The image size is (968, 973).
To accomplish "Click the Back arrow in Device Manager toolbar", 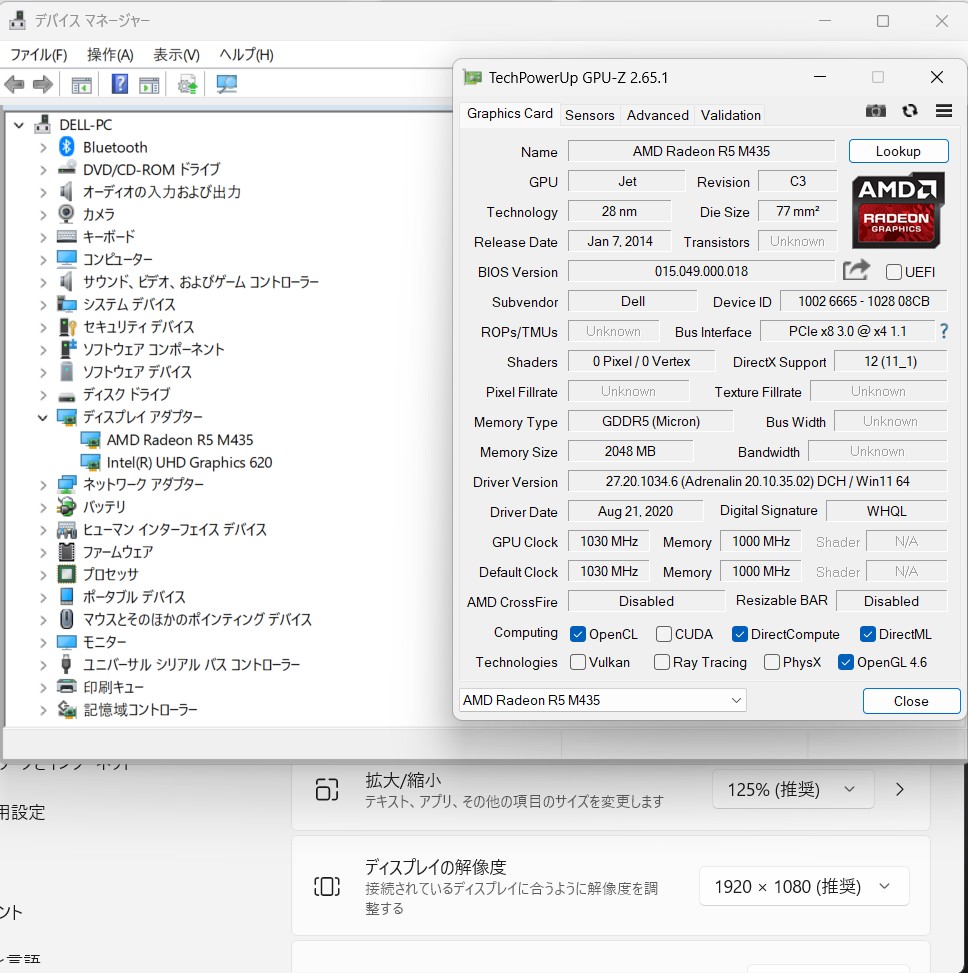I will click(x=14, y=84).
